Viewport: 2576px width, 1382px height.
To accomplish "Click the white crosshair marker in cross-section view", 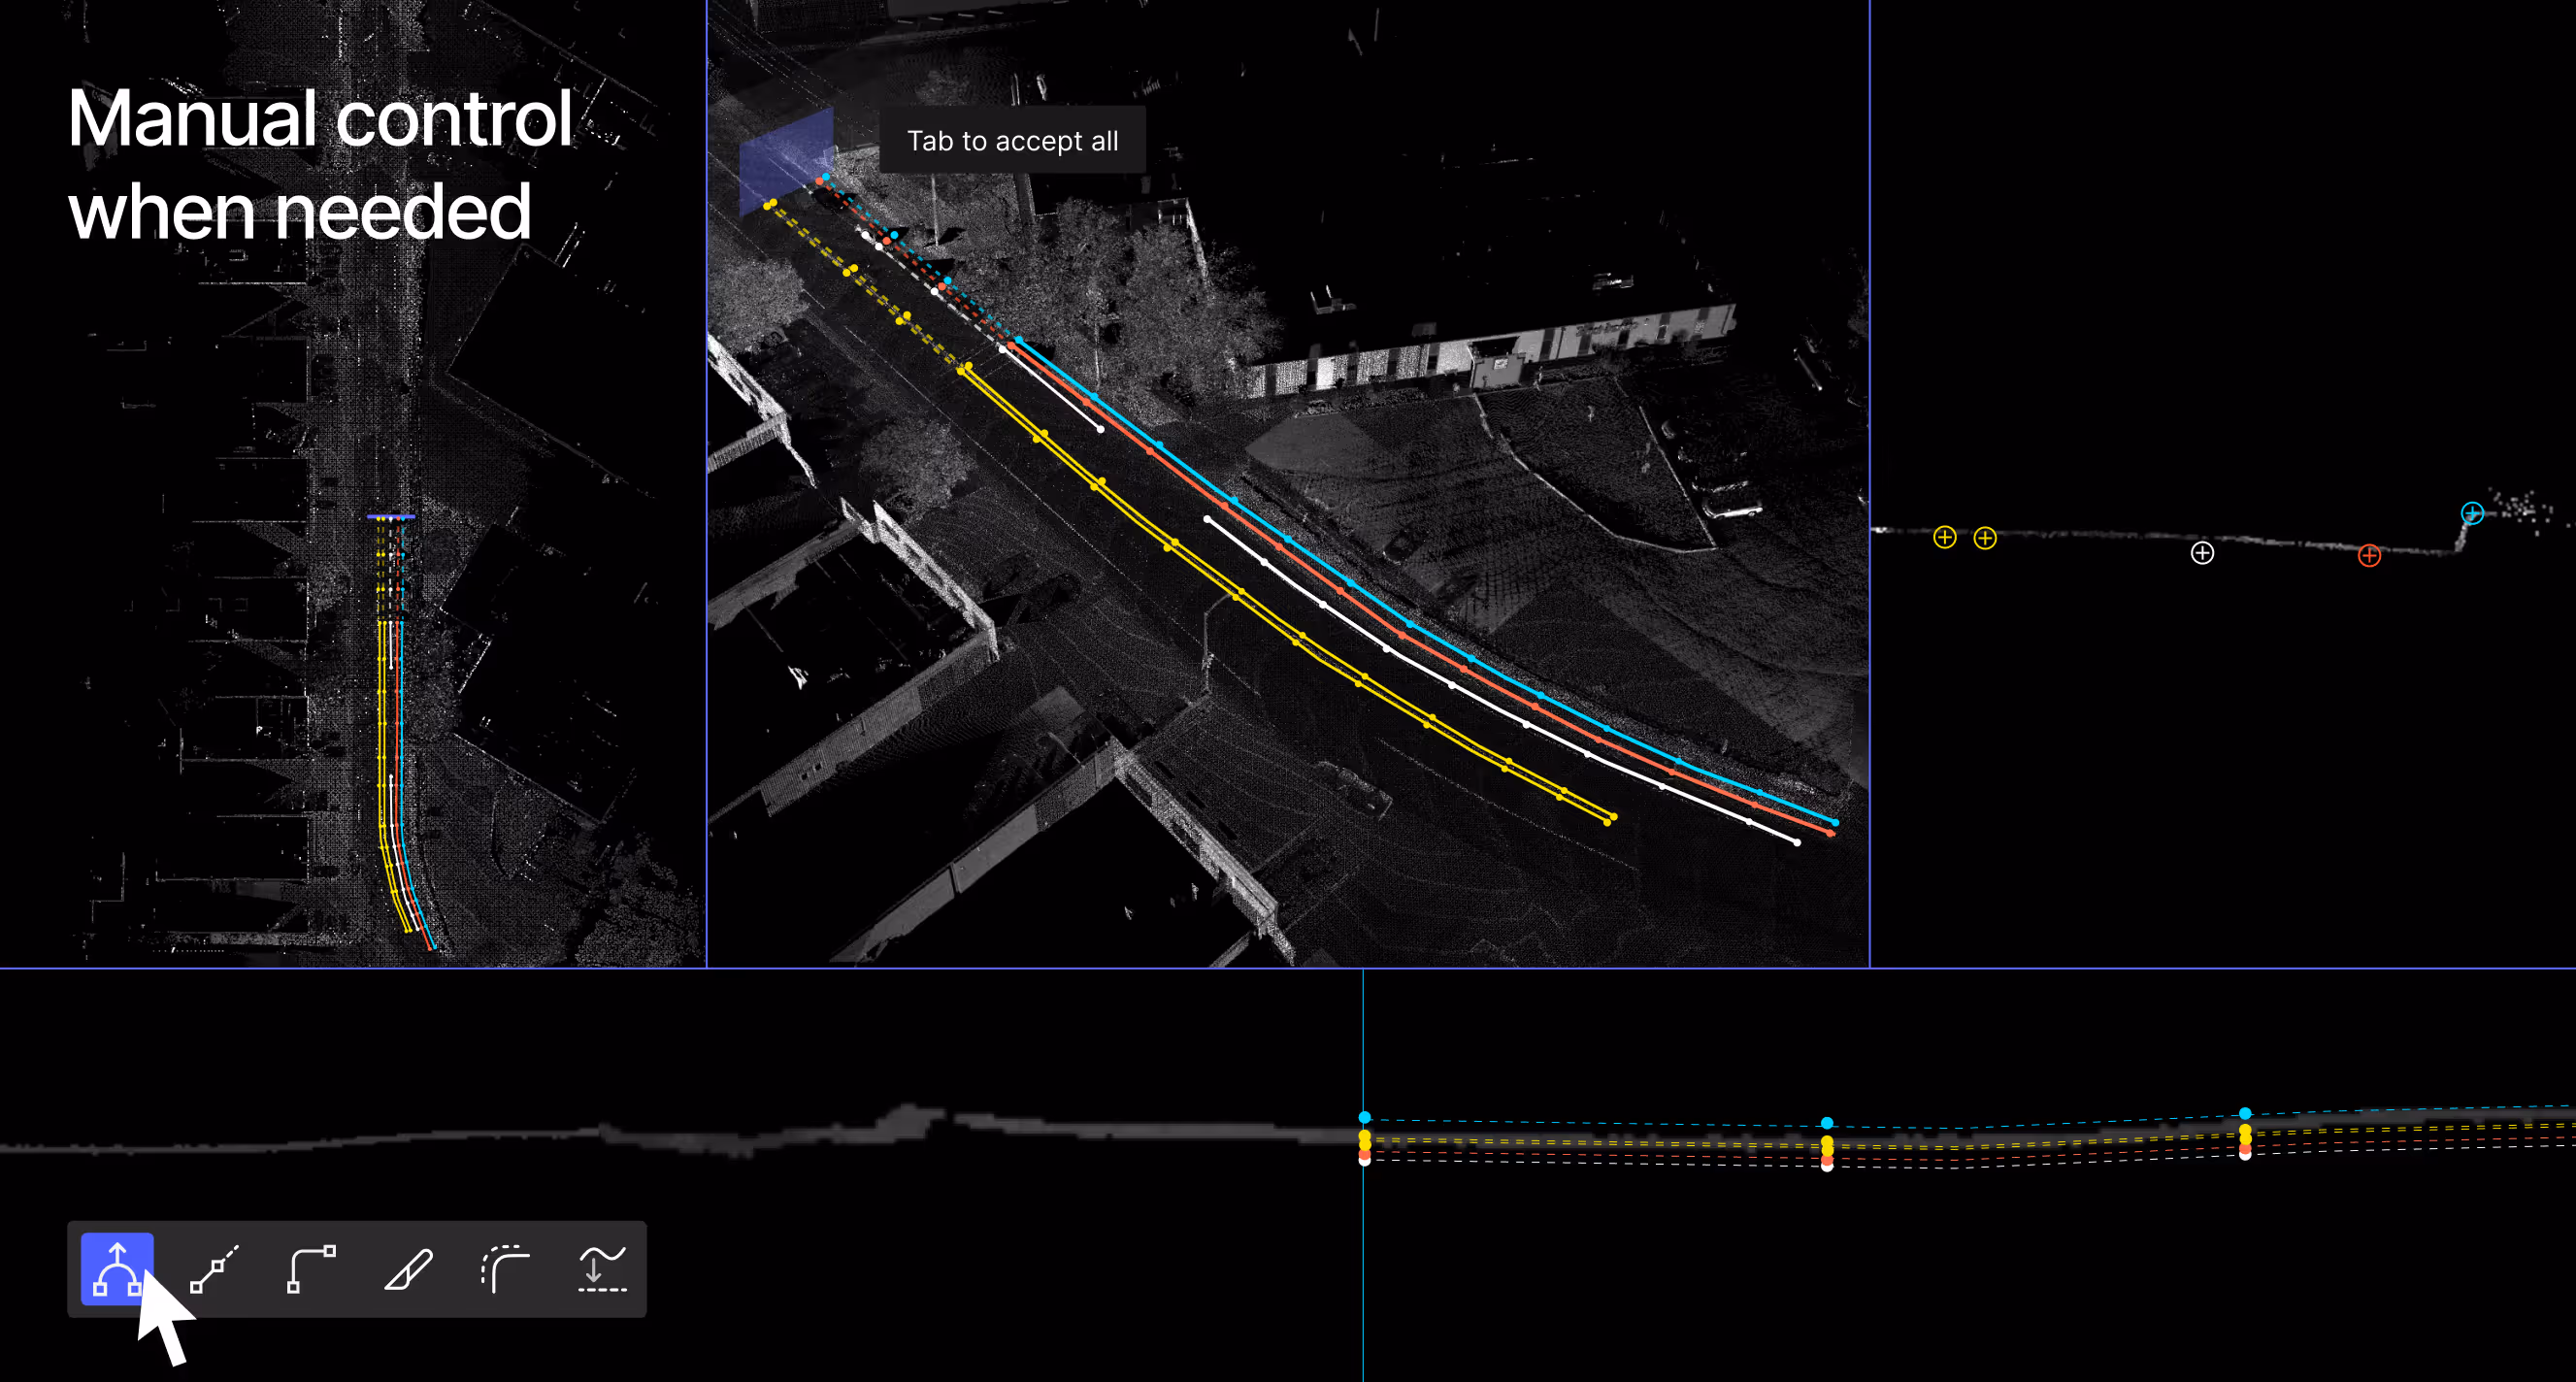I will point(2202,553).
